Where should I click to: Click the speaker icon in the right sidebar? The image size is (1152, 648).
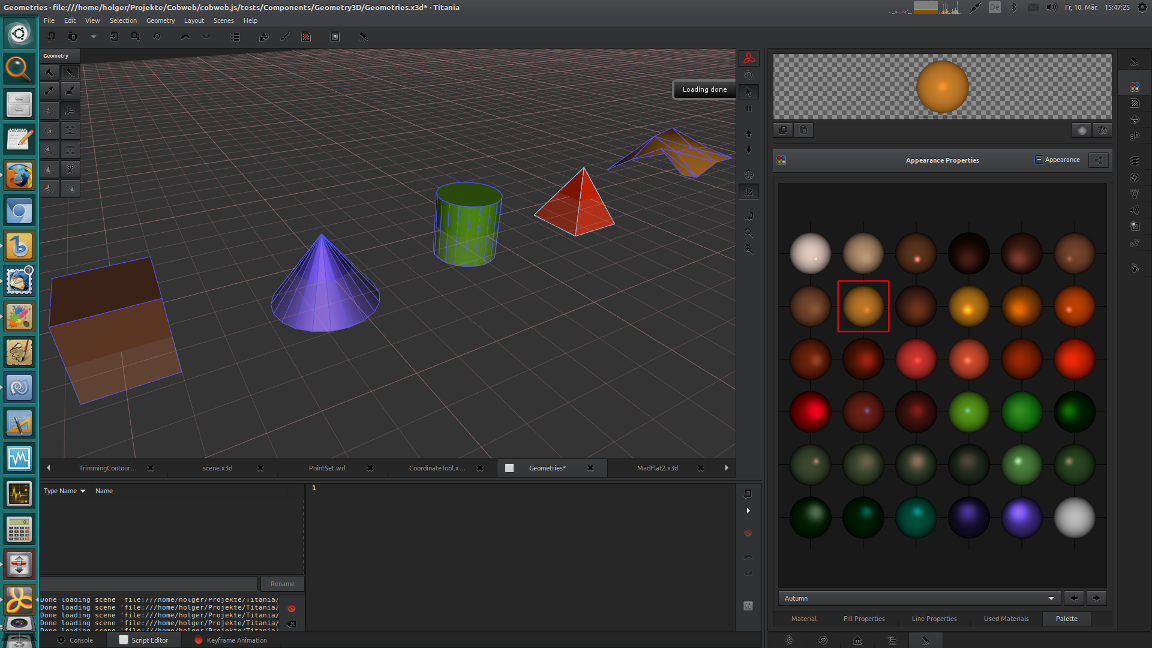click(x=1133, y=211)
